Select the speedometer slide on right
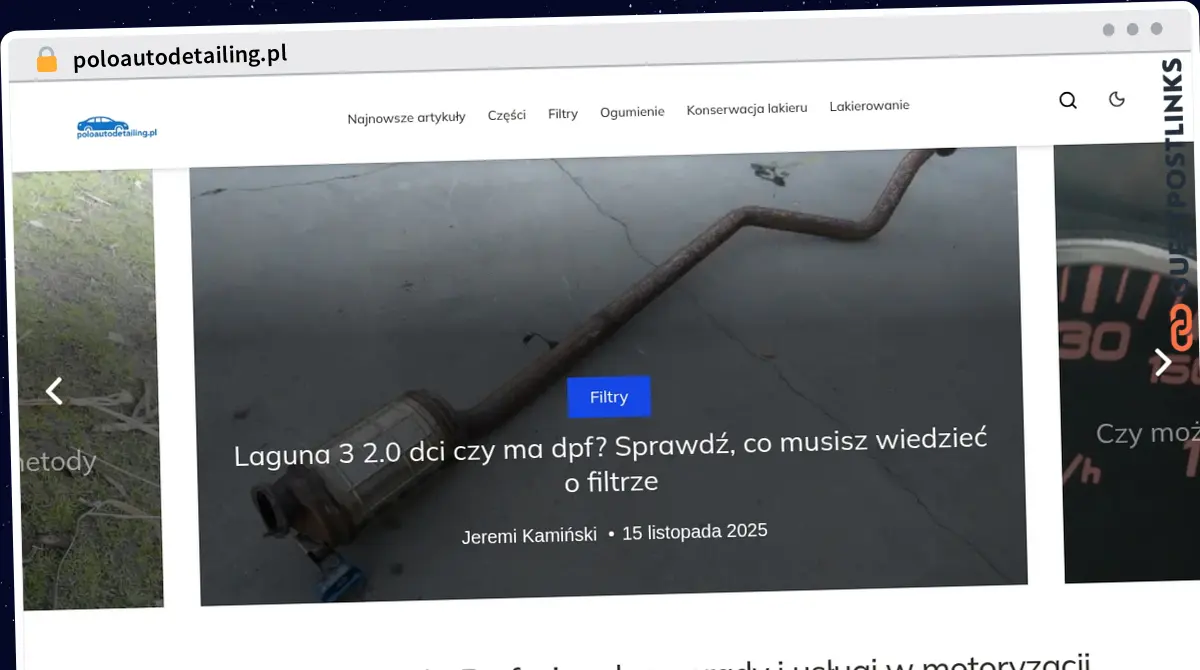Screen dimensions: 1200x670 [x=1127, y=362]
